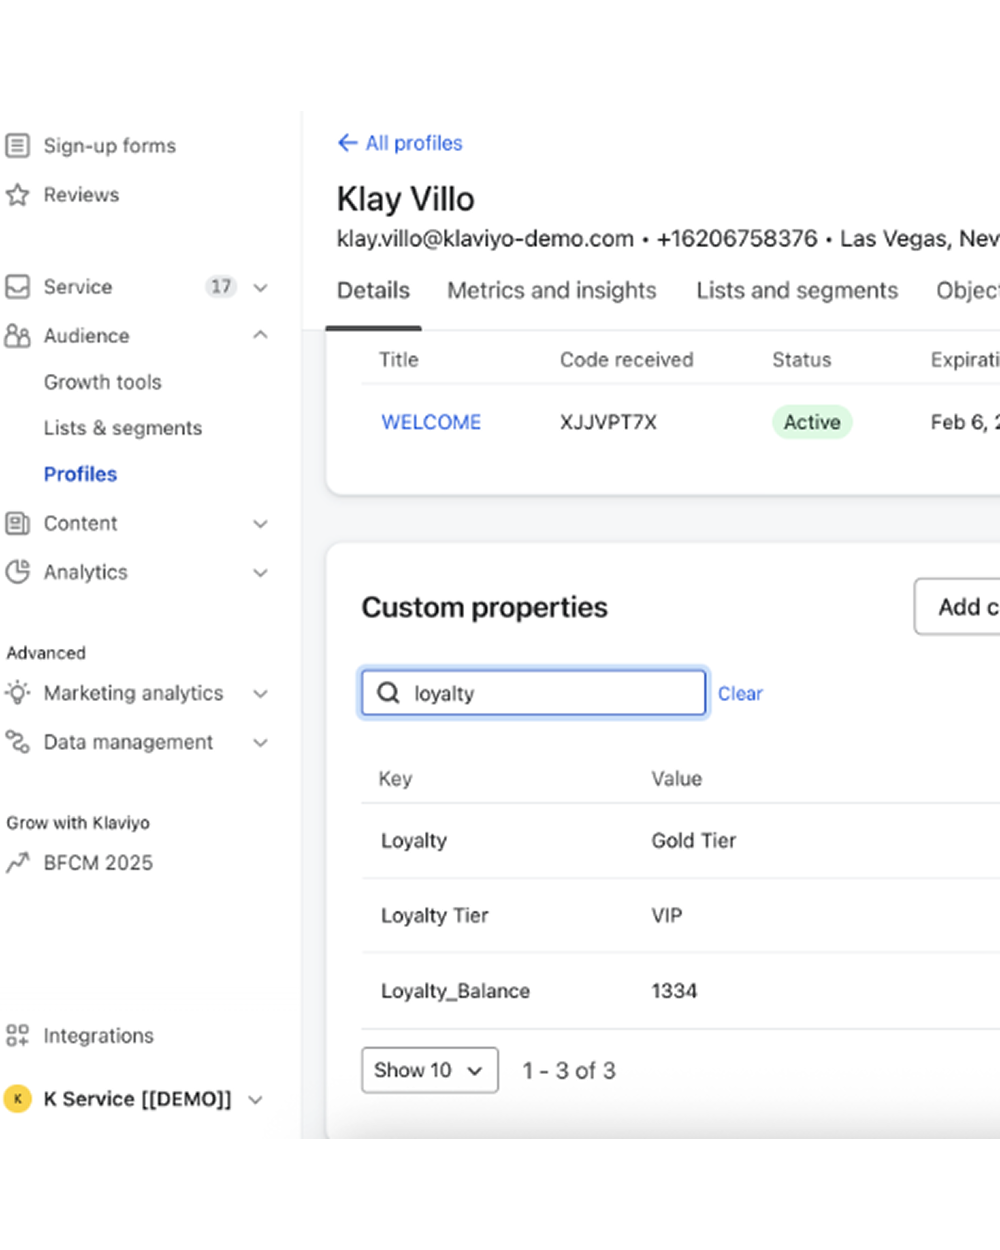Click the Audience people icon
Screen dimensions: 1000x1250
click(x=18, y=336)
